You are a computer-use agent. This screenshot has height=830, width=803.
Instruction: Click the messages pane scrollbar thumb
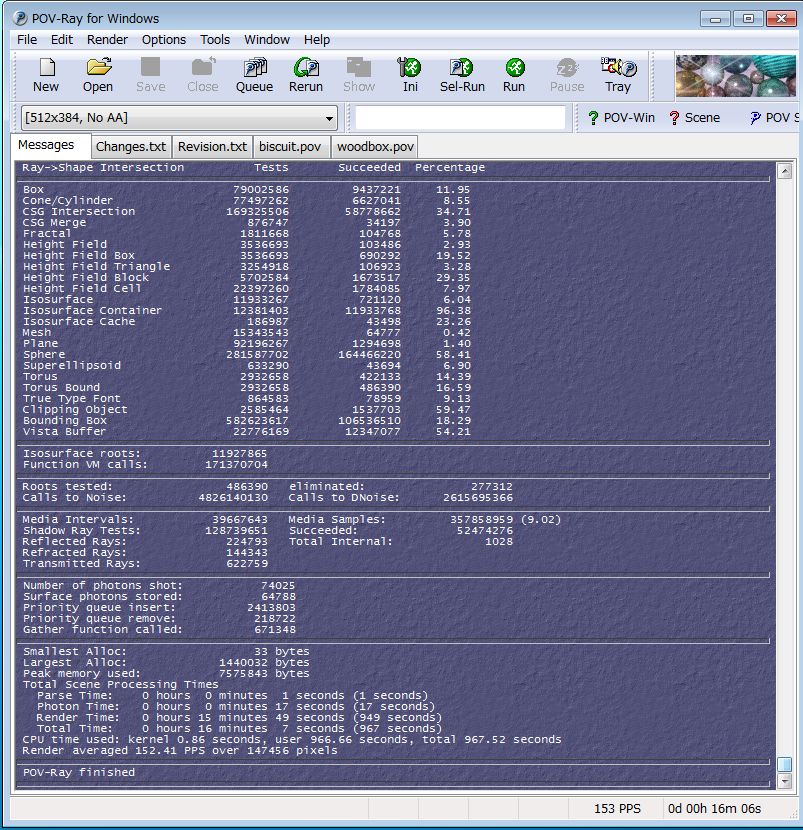coord(784,764)
